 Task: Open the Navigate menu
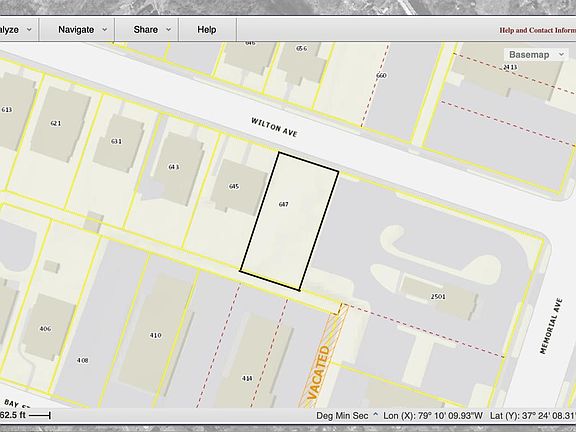(x=76, y=30)
